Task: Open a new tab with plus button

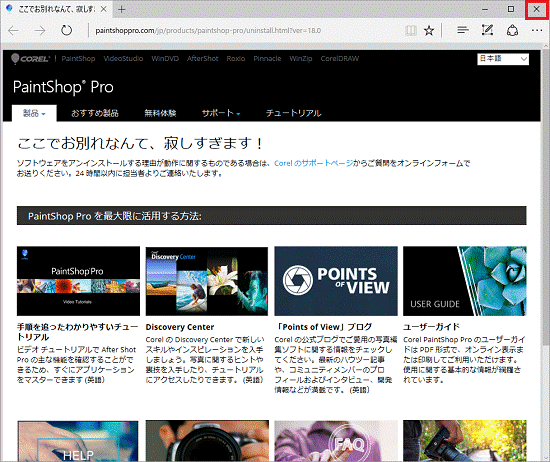Action: click(x=121, y=9)
